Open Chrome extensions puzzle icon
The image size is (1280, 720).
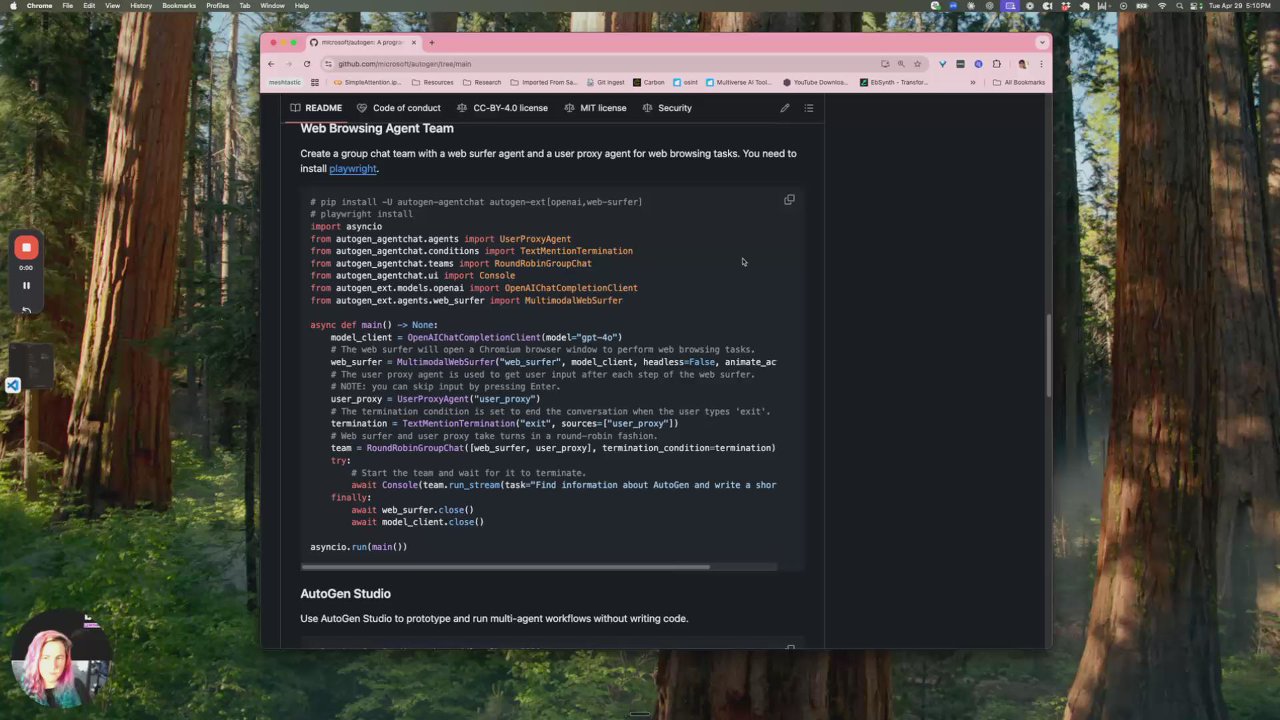pyautogui.click(x=996, y=64)
